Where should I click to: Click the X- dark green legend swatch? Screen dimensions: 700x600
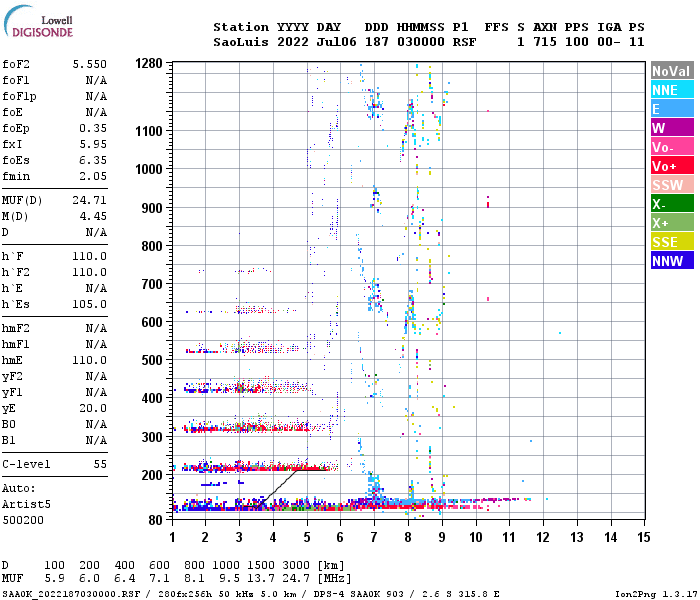(x=672, y=204)
